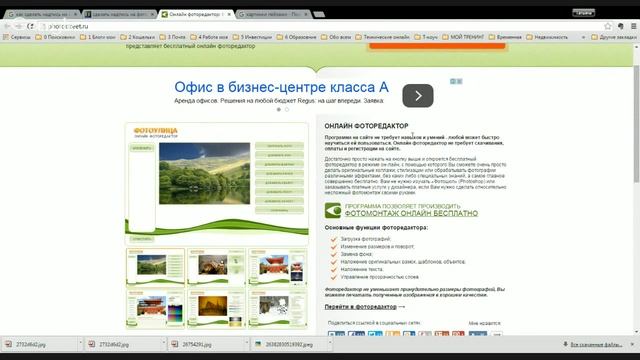Select the first ad carousel dot

279,109
